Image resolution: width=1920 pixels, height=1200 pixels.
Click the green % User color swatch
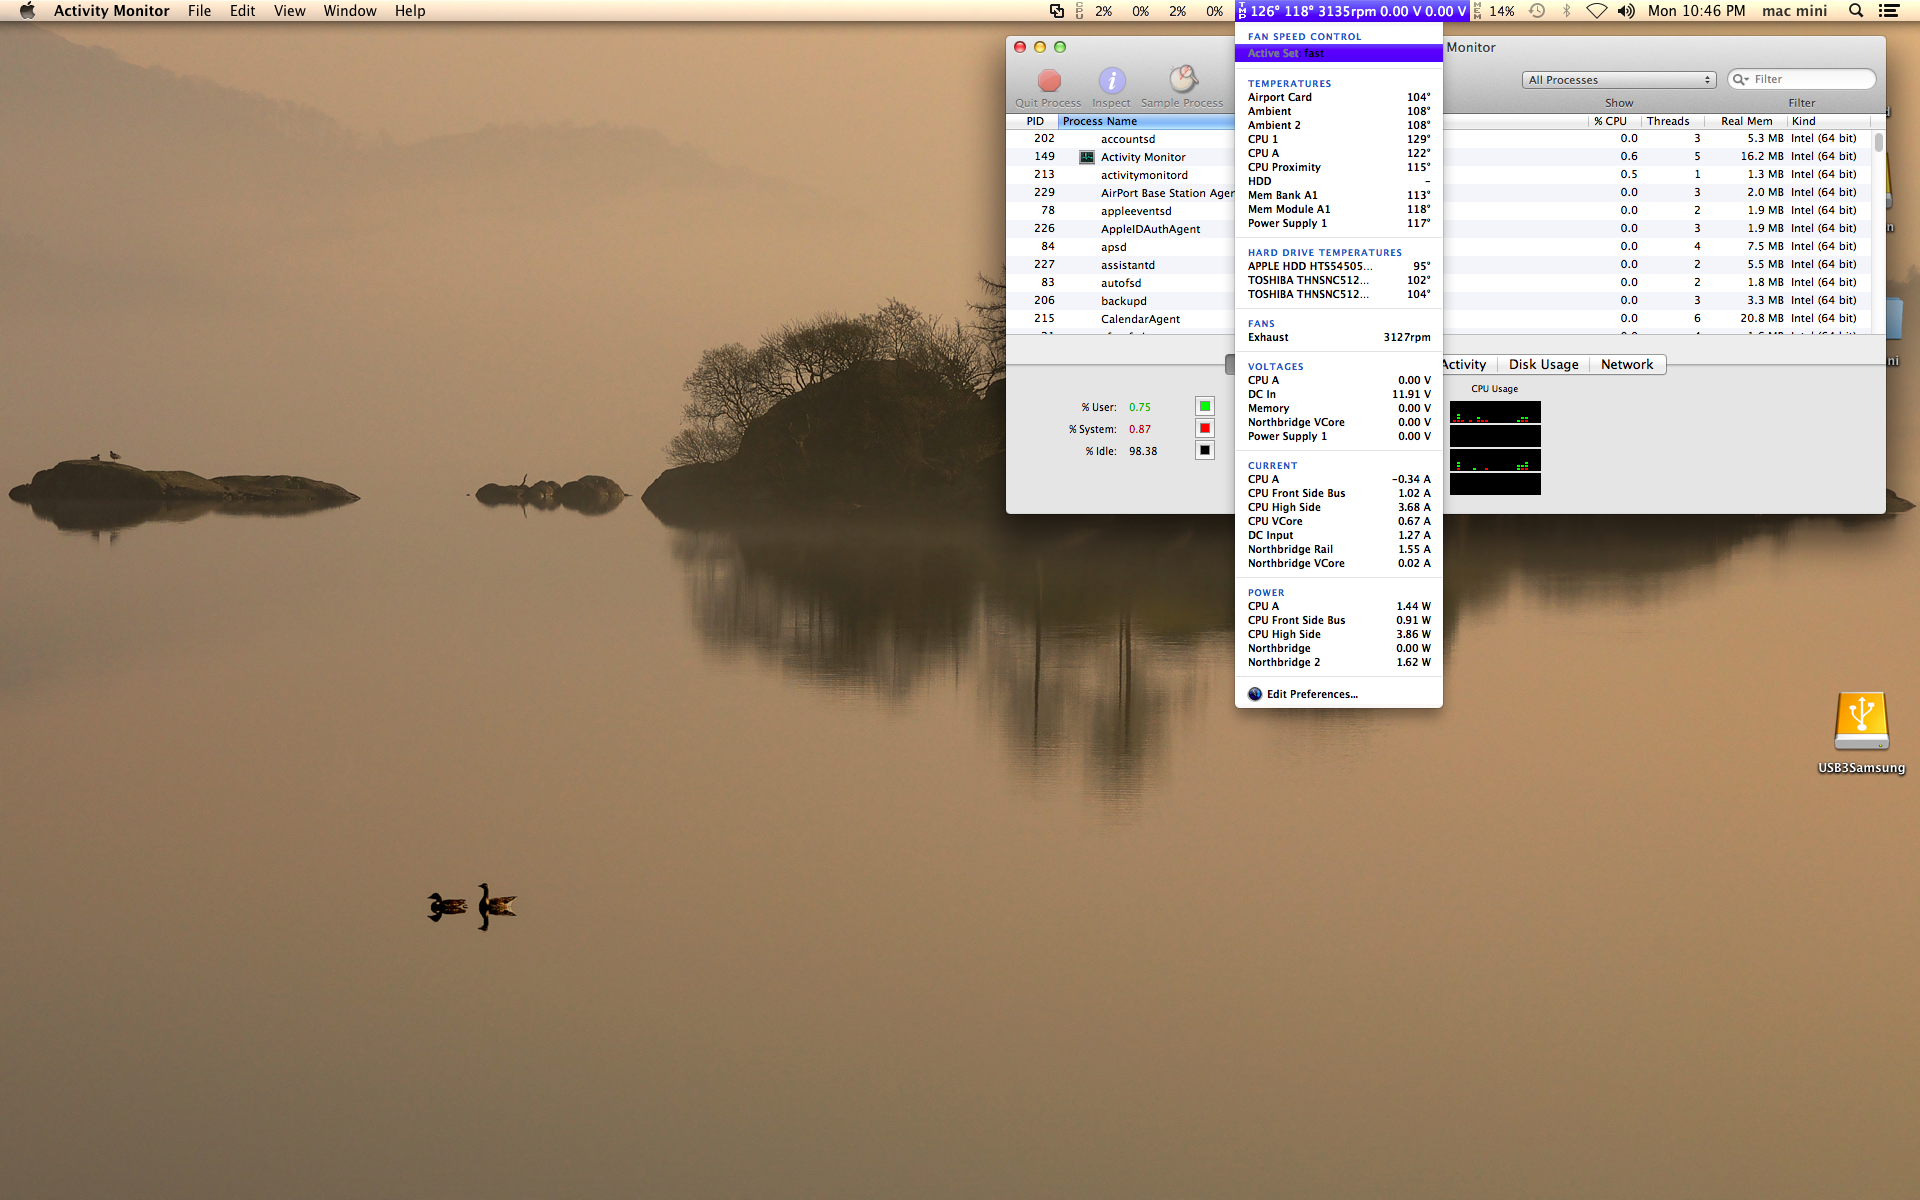[1205, 406]
